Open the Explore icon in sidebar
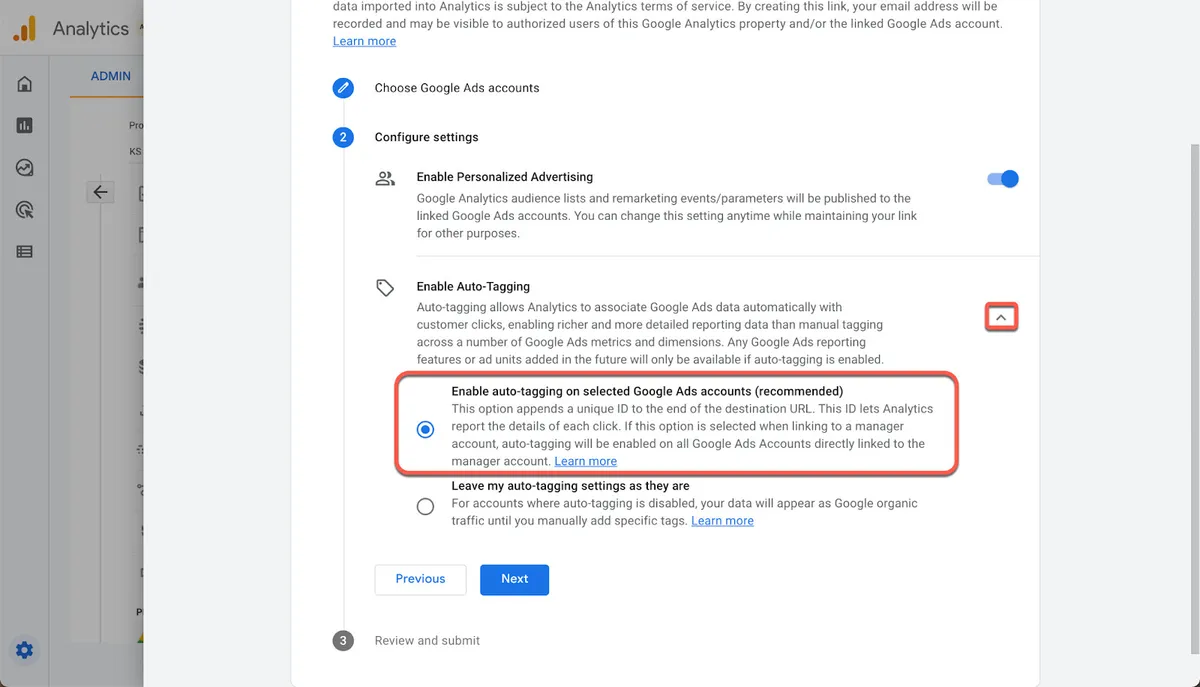The width and height of the screenshot is (1200, 687). click(25, 168)
